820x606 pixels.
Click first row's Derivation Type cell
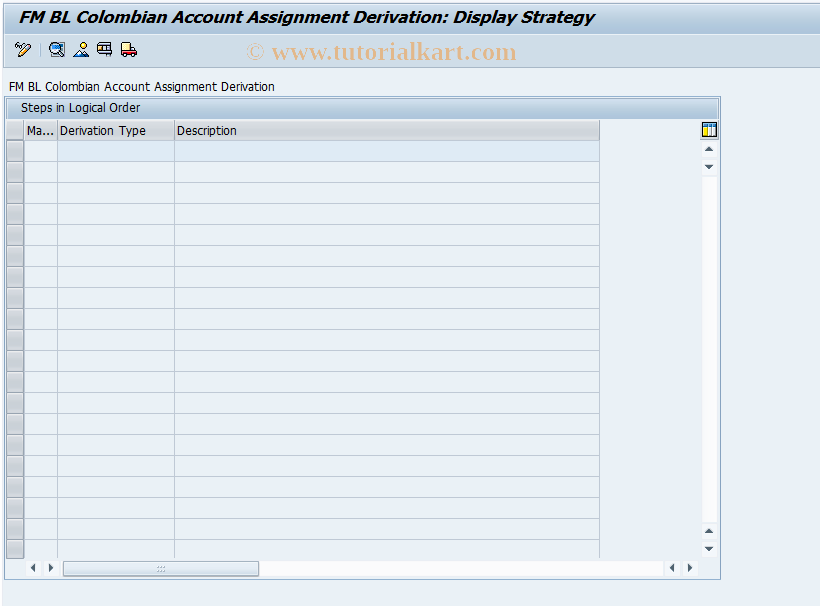click(x=116, y=151)
